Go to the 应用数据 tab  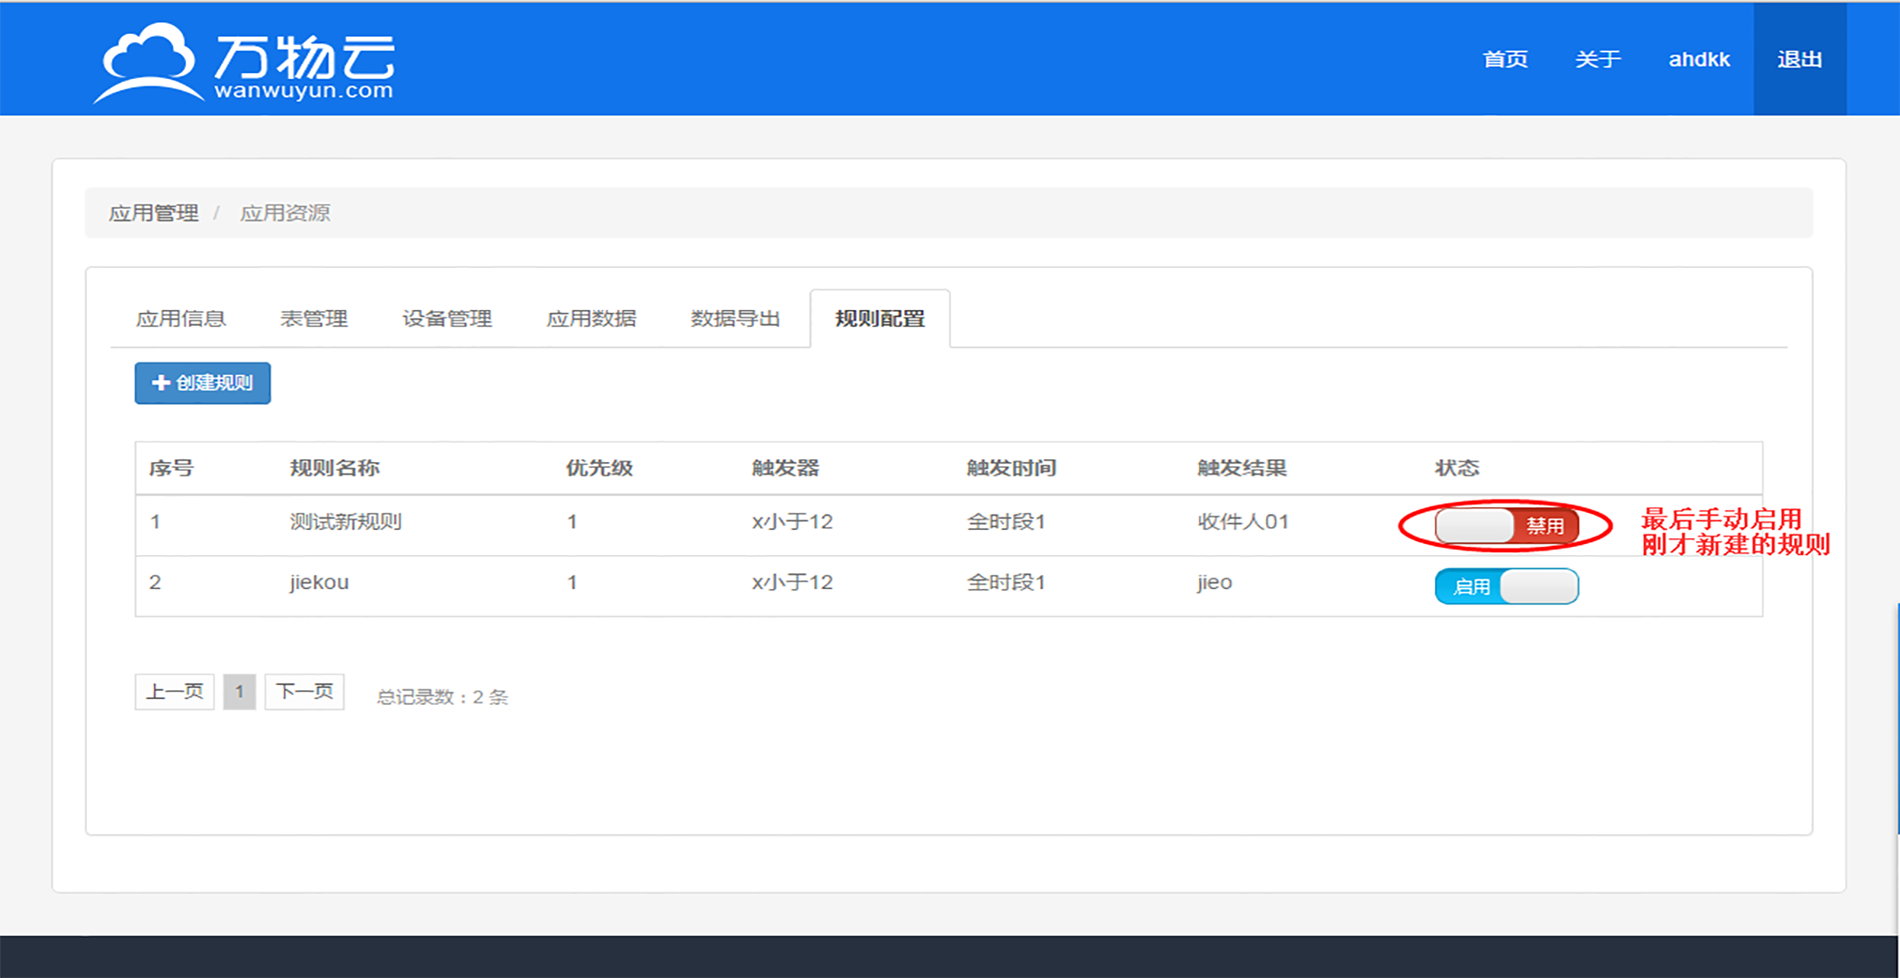[591, 319]
